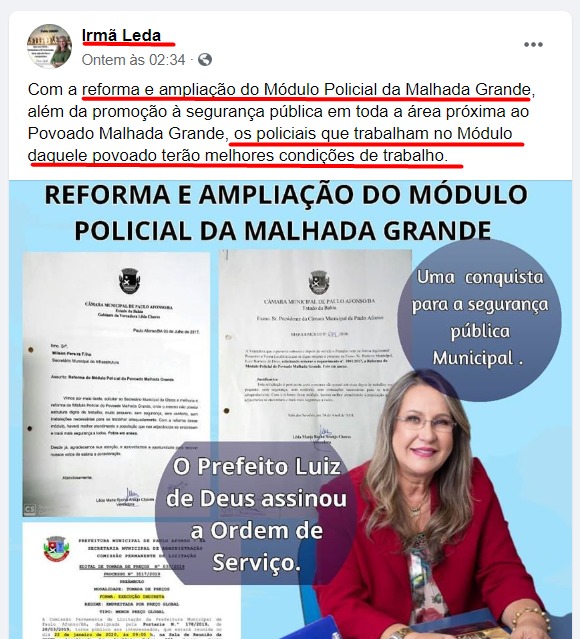
Task: Click the signature on the left letter
Action: click(132, 494)
